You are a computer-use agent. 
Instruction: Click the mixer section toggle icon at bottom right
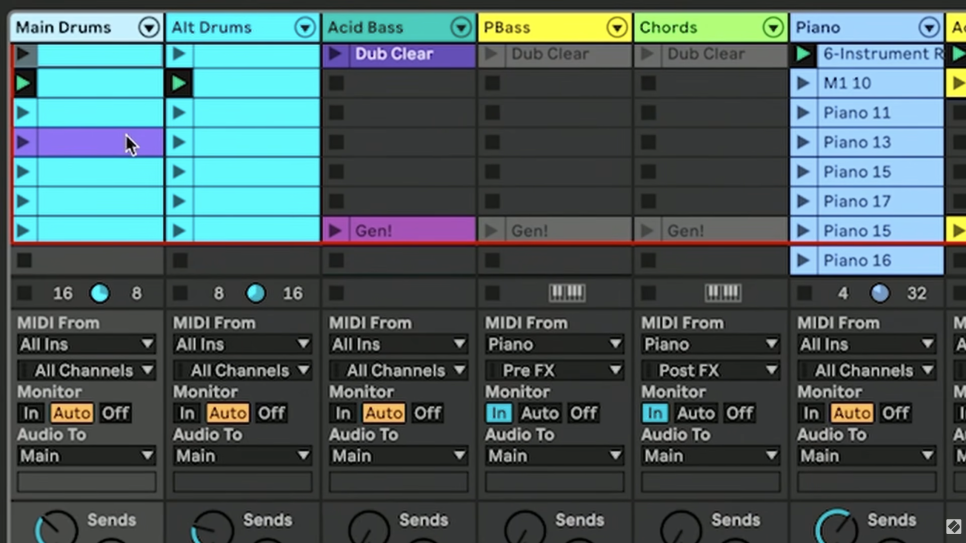953,526
